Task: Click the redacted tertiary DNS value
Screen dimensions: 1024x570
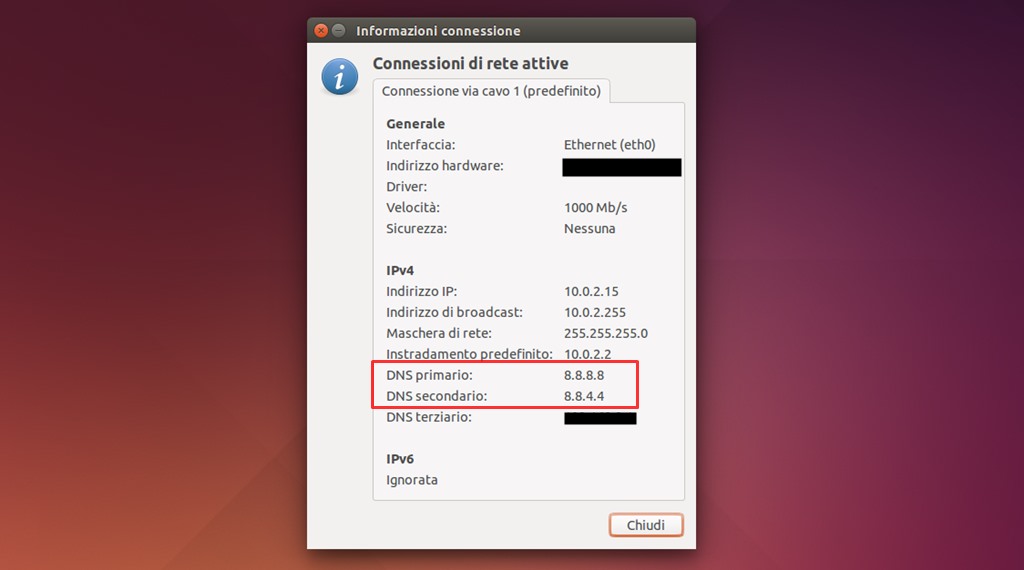Action: pos(600,418)
